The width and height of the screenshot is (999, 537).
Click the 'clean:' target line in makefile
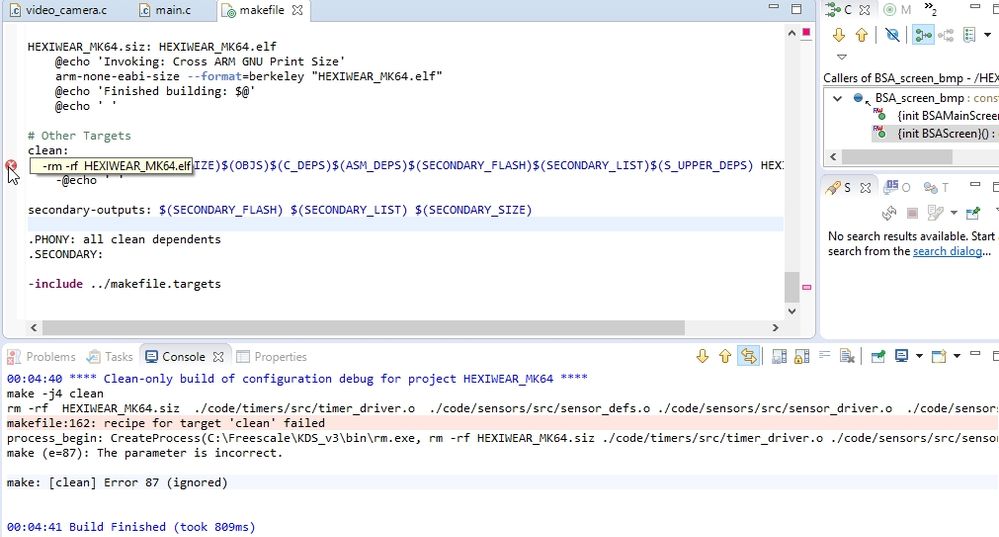tap(48, 150)
